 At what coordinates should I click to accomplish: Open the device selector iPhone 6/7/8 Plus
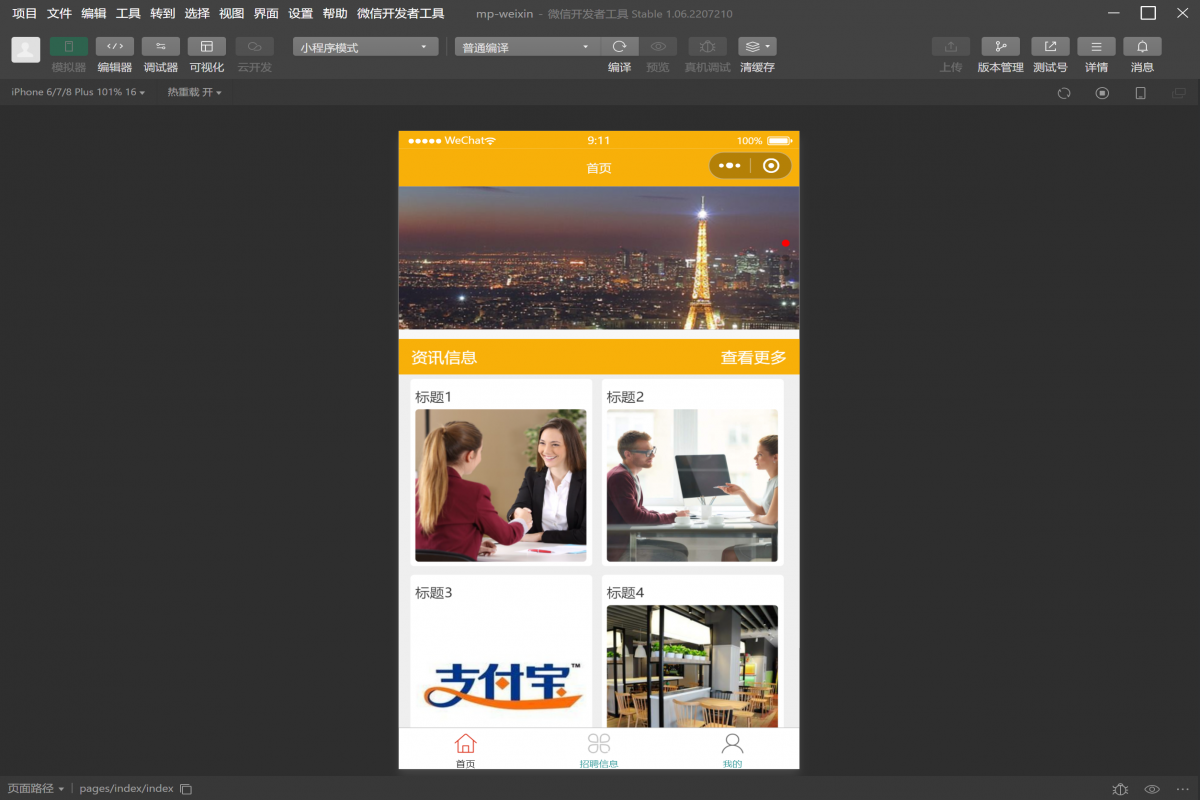(x=78, y=92)
